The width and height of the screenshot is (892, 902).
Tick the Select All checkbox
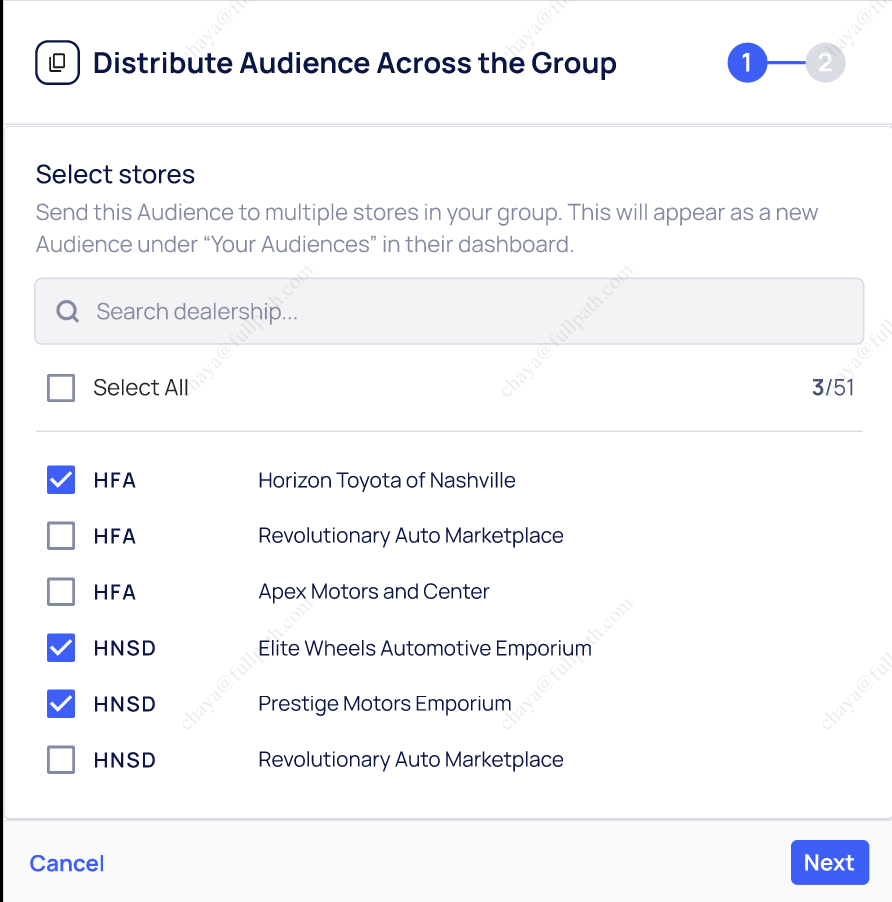coord(61,388)
